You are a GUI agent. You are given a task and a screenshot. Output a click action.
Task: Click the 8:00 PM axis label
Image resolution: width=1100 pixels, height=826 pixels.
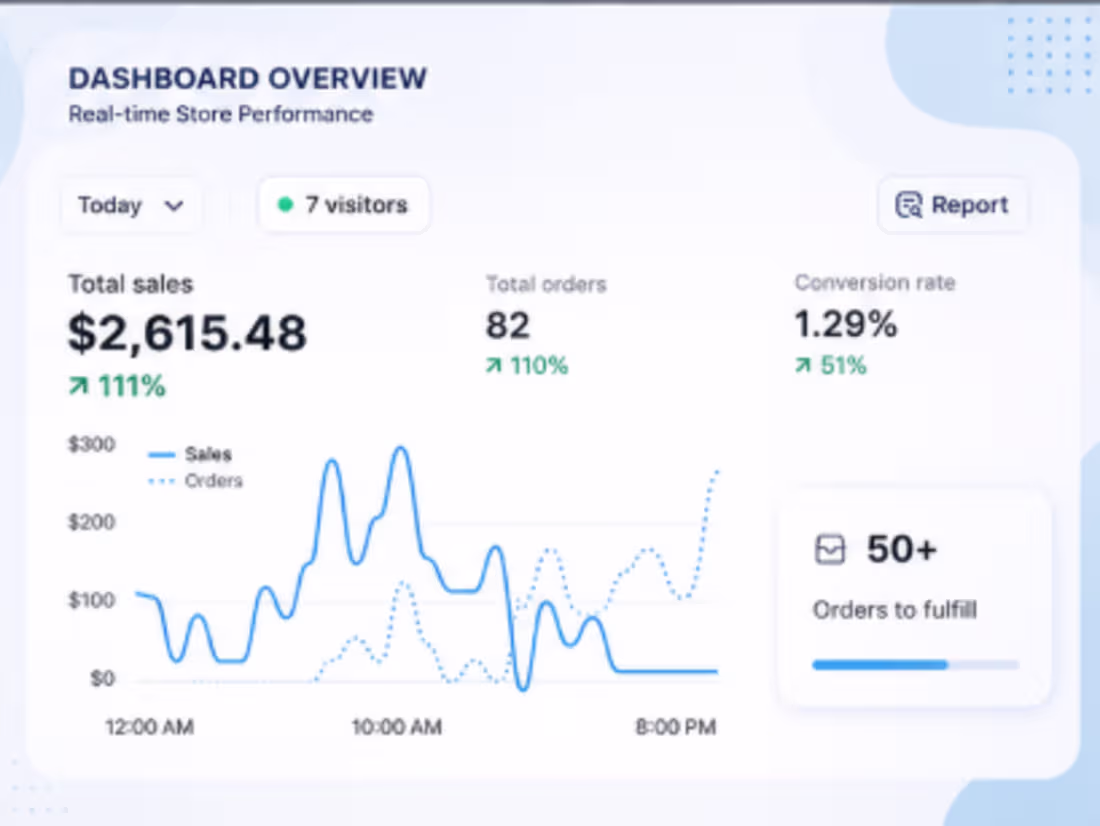(x=676, y=727)
